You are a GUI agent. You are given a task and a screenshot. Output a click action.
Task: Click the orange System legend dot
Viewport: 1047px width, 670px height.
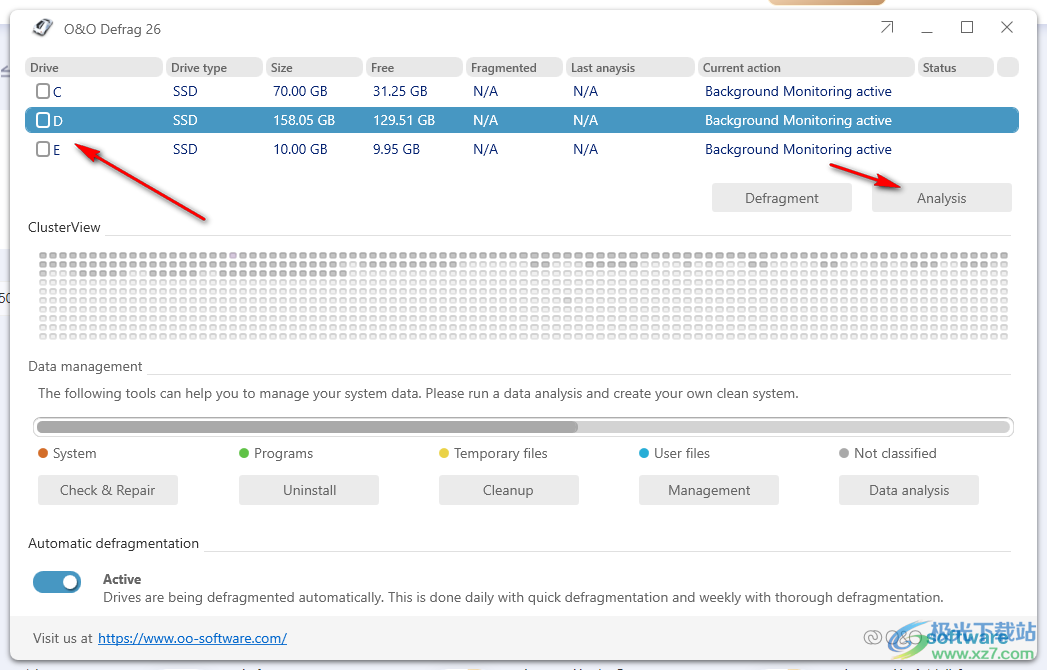43,454
